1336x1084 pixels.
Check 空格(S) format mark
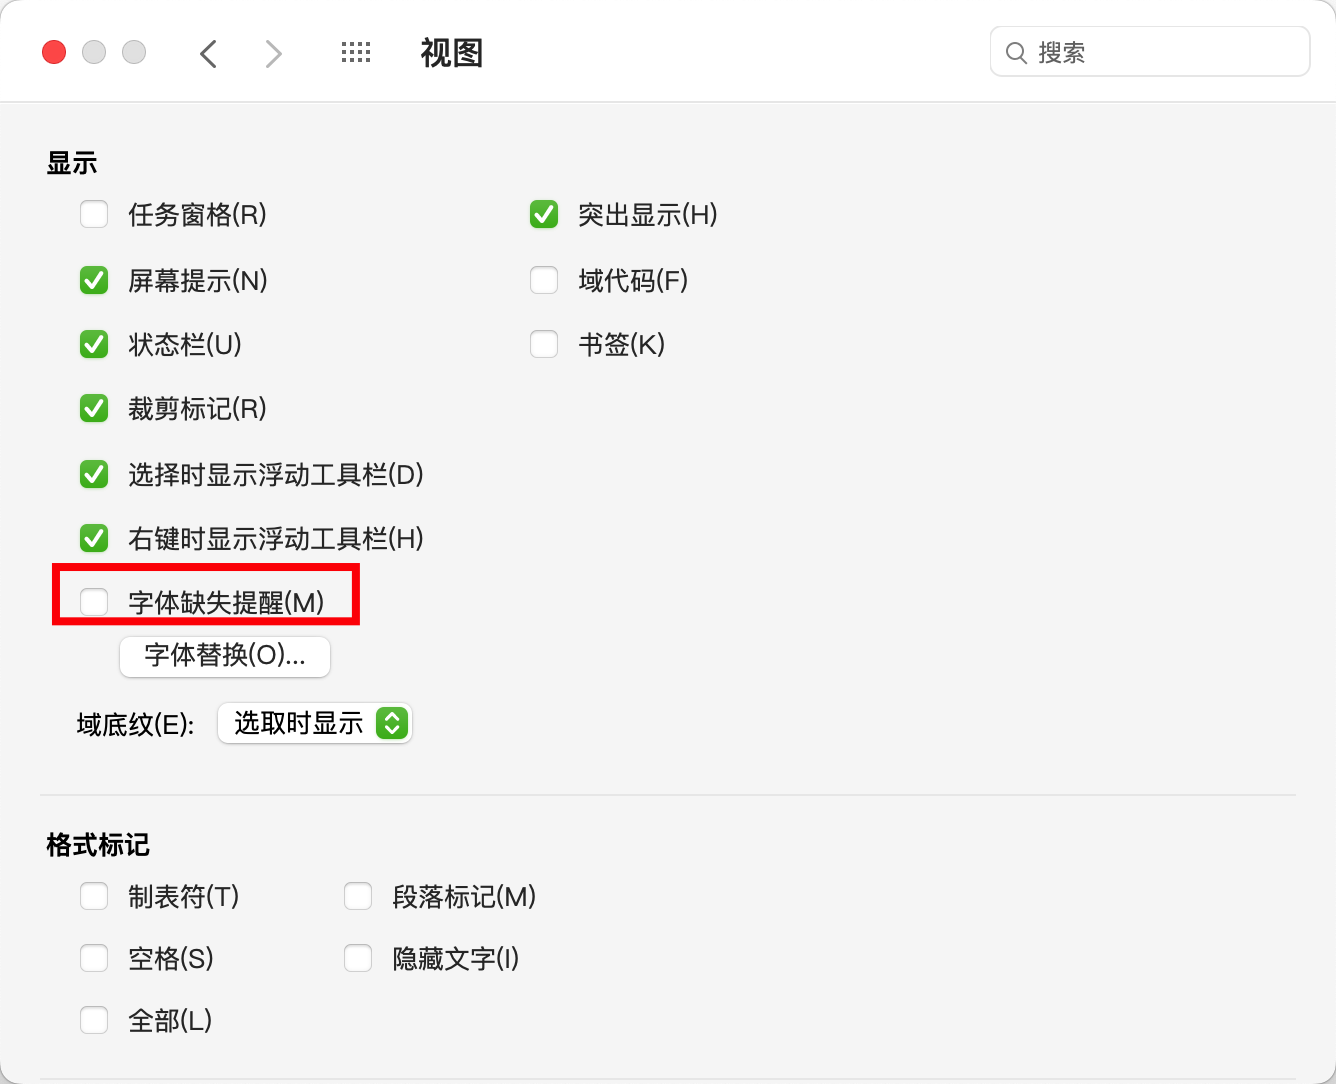94,958
